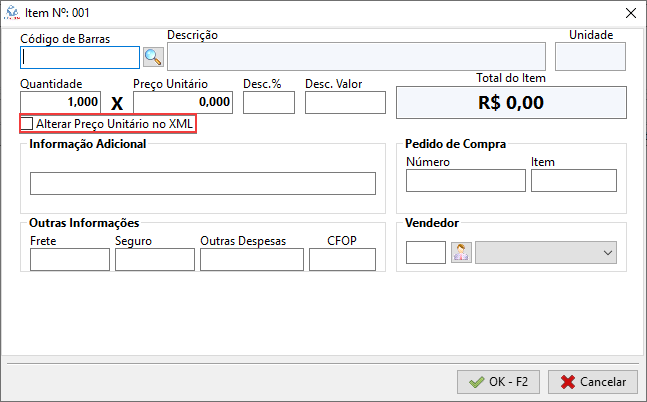
Task: Open the vendor lookup person icon
Action: pos(461,253)
